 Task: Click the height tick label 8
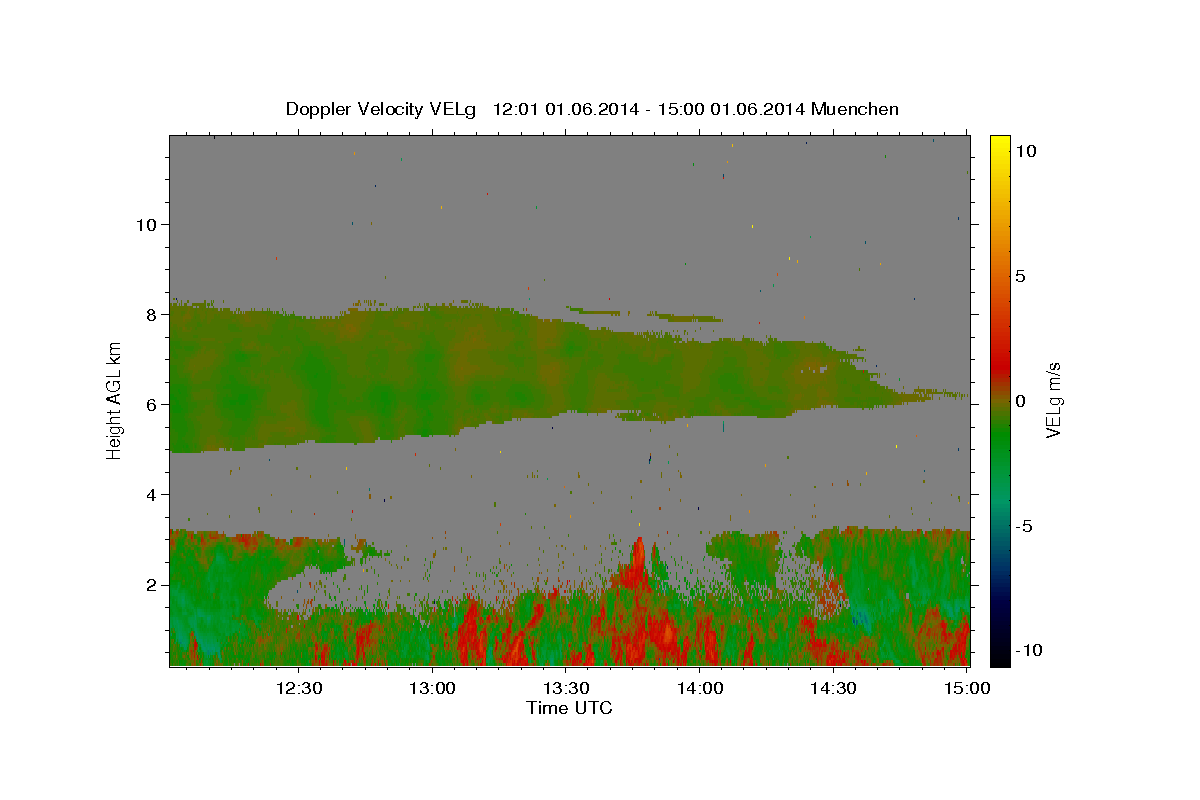click(x=150, y=314)
